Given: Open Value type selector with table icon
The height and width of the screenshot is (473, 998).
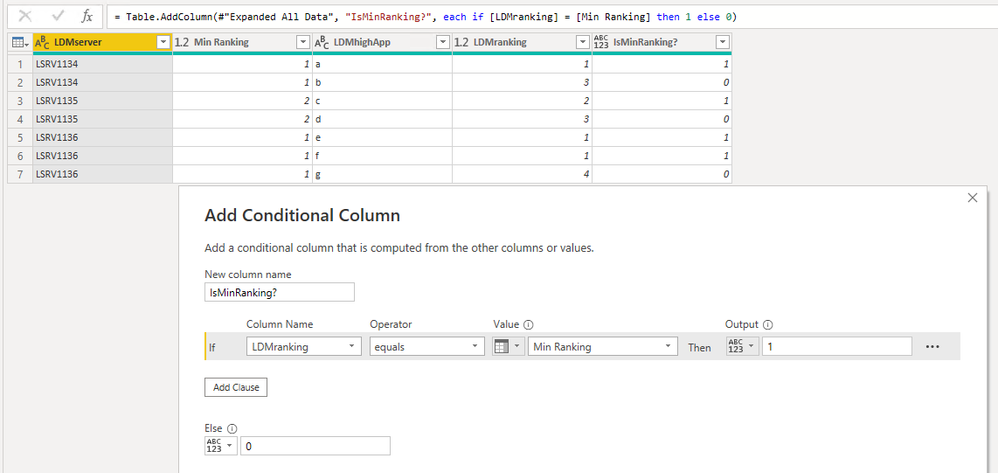Looking at the screenshot, I should [509, 346].
